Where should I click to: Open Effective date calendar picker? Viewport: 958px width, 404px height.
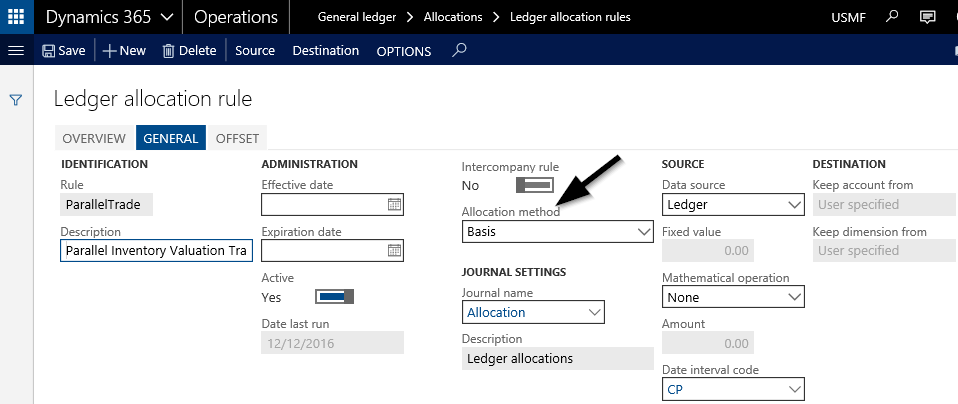tap(394, 205)
